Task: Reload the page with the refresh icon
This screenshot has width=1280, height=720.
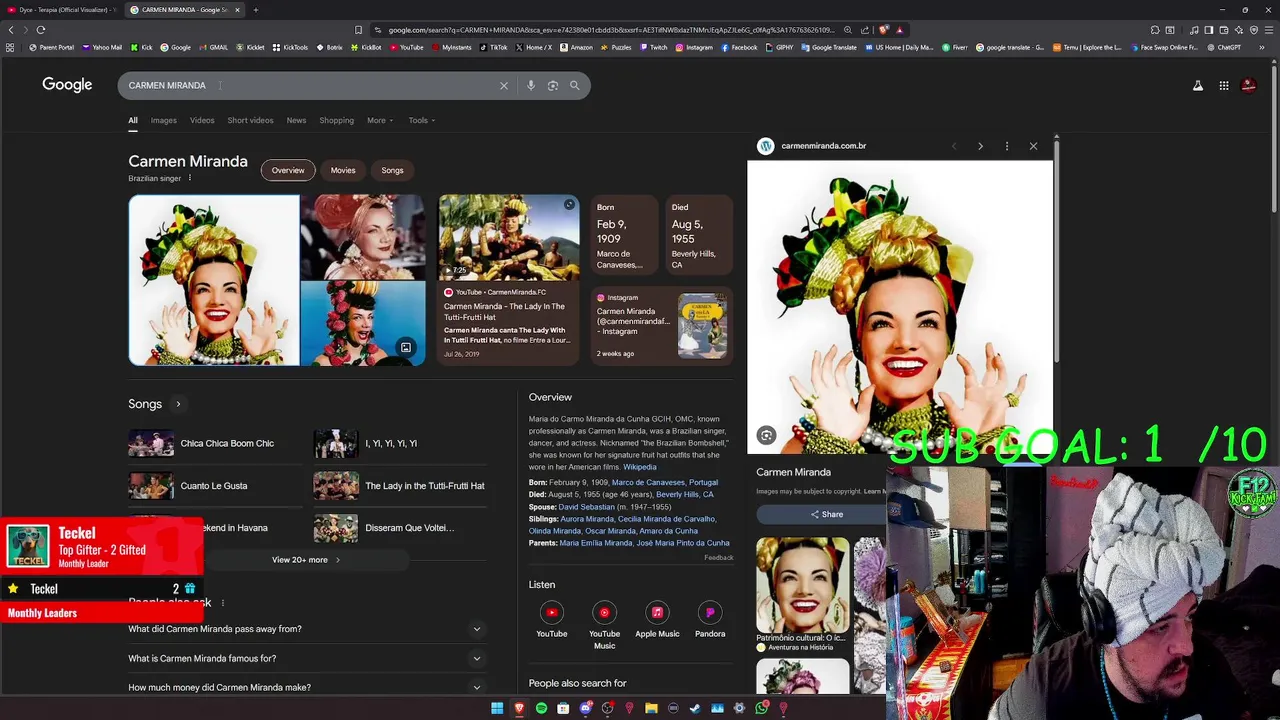Action: pos(41,30)
